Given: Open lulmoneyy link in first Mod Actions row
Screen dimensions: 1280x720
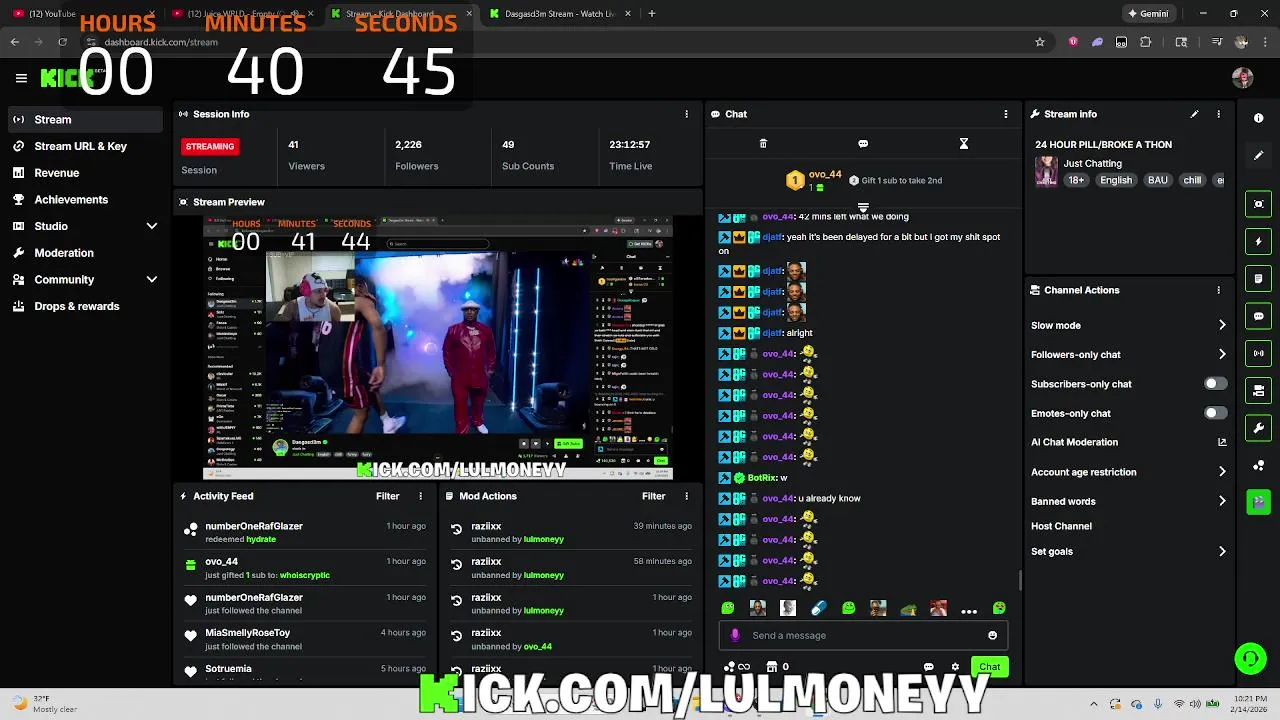Looking at the screenshot, I should [x=544, y=539].
